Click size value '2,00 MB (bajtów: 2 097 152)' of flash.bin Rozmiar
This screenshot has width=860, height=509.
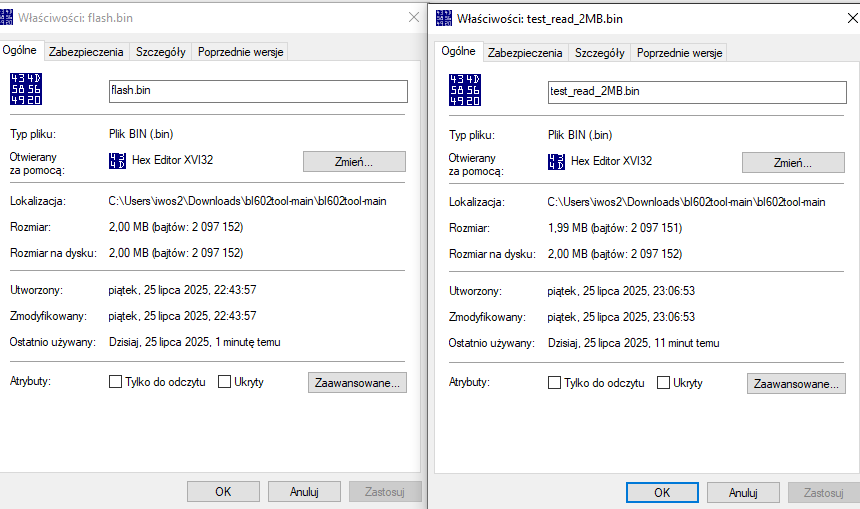176,227
